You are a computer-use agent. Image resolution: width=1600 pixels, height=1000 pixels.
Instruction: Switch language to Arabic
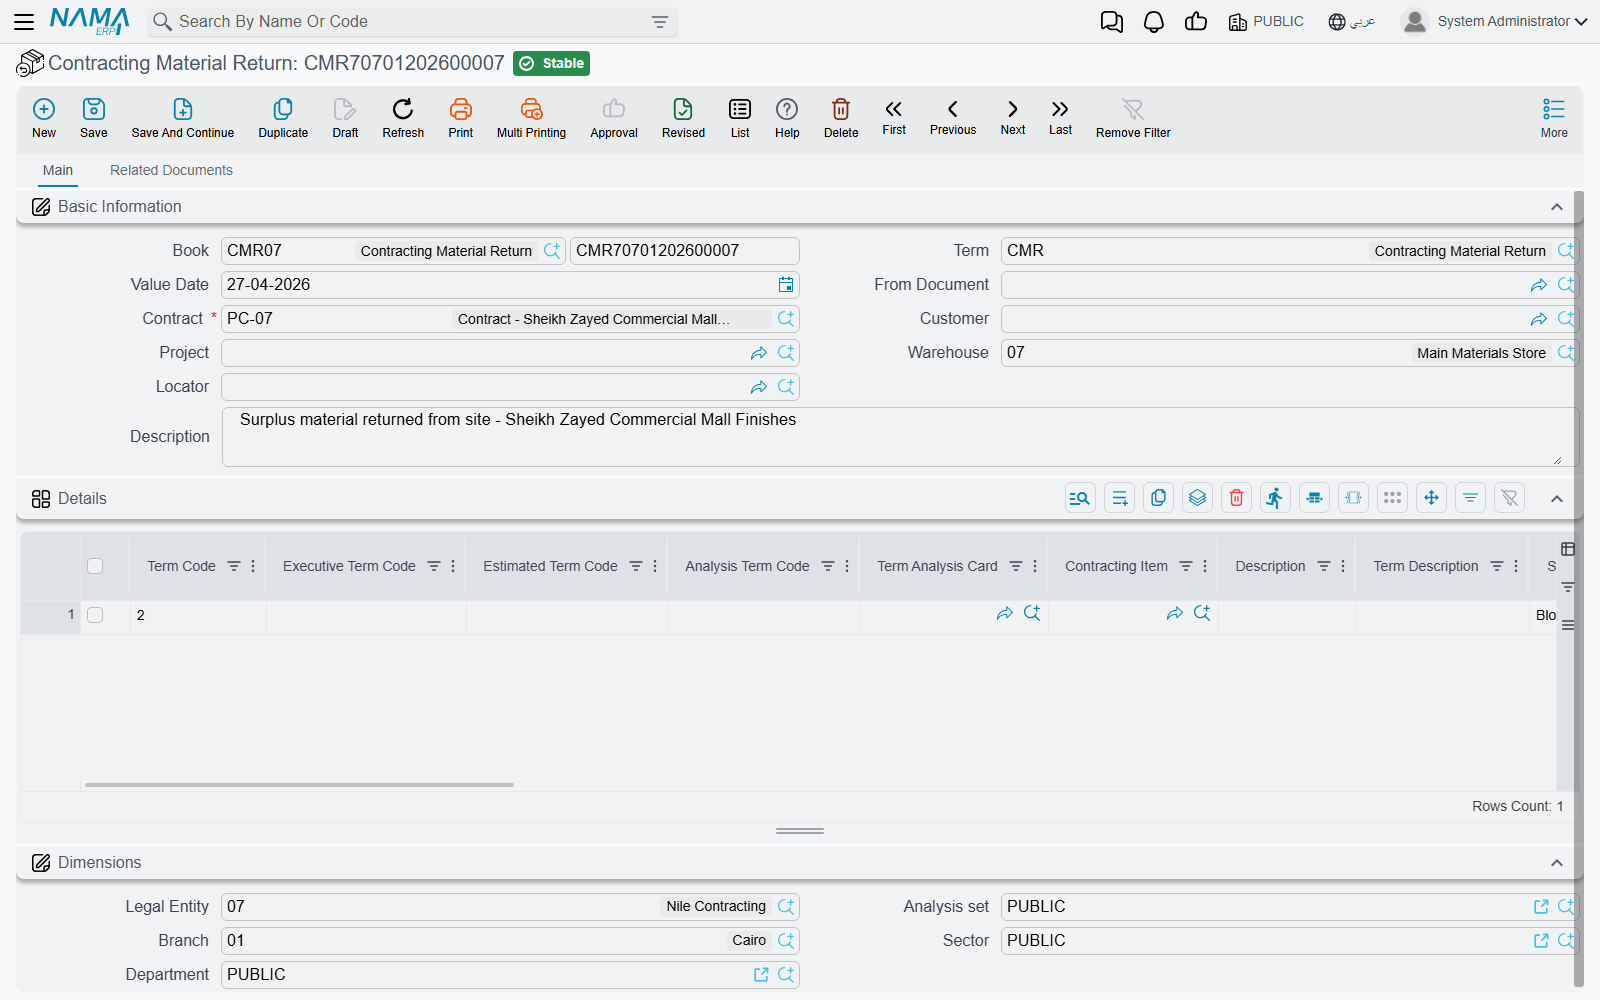pyautogui.click(x=1352, y=22)
